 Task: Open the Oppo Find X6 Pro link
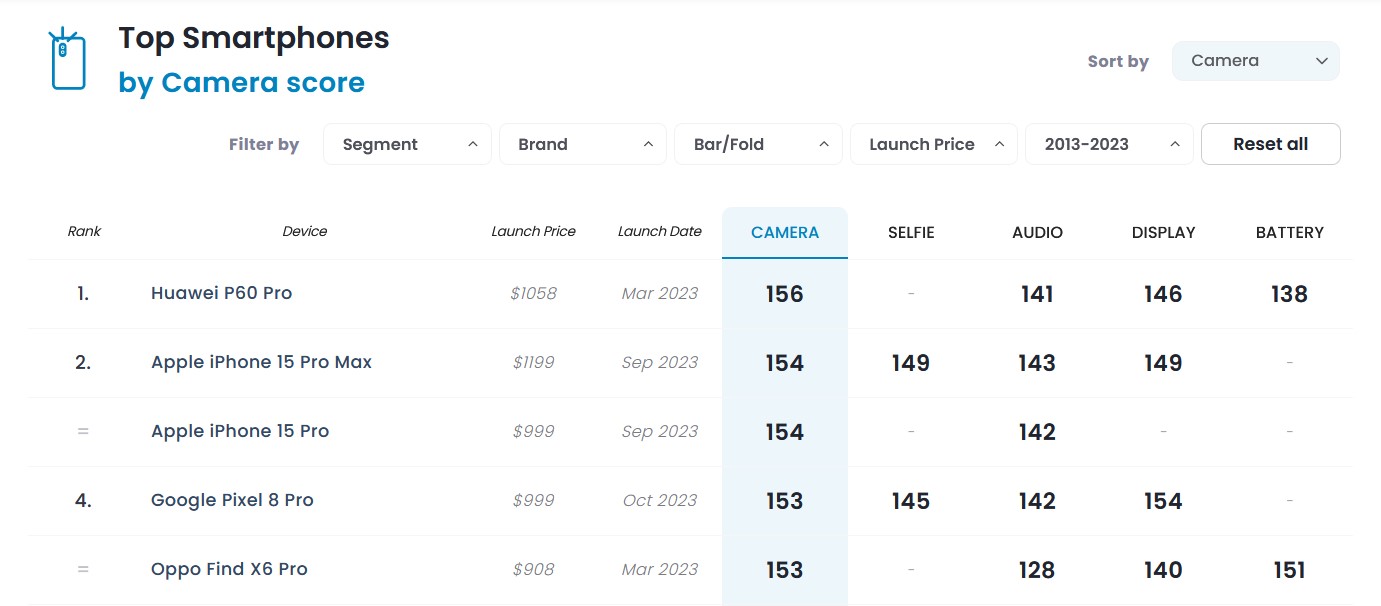click(x=229, y=569)
